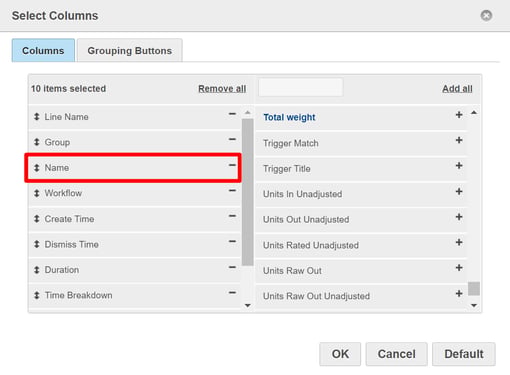Click the minus icon next to Group
510x375 pixels.
tap(232, 139)
